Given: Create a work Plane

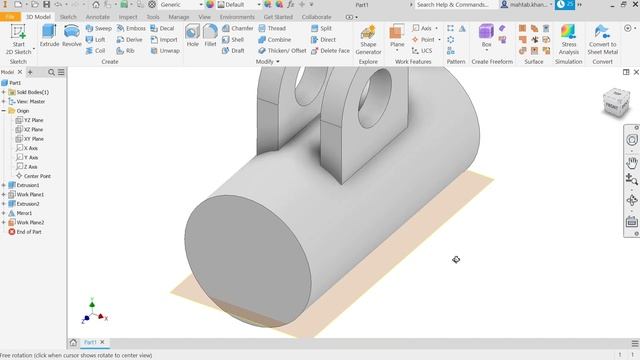Looking at the screenshot, I should click(397, 37).
